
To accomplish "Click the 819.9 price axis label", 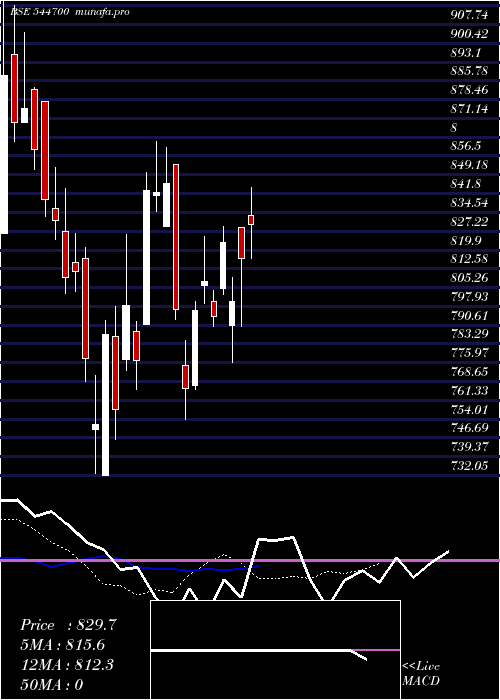I will tap(466, 241).
